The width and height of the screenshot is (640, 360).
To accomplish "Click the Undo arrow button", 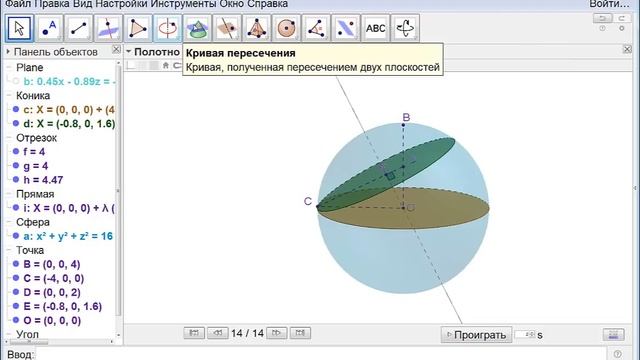I will [602, 18].
